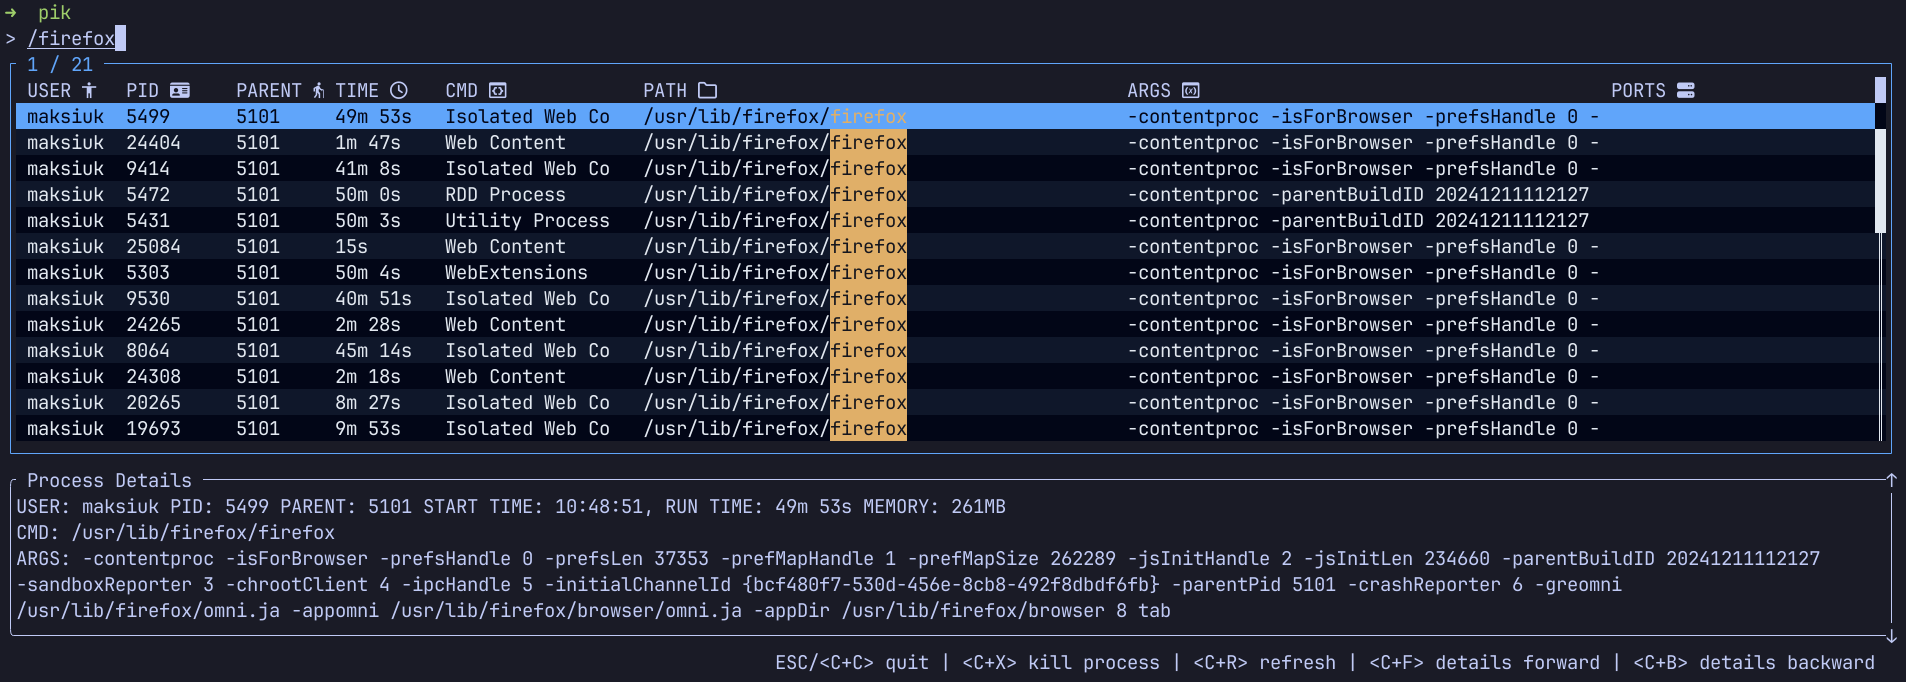
Task: Click the 45m 14s time cell
Action: 373,350
